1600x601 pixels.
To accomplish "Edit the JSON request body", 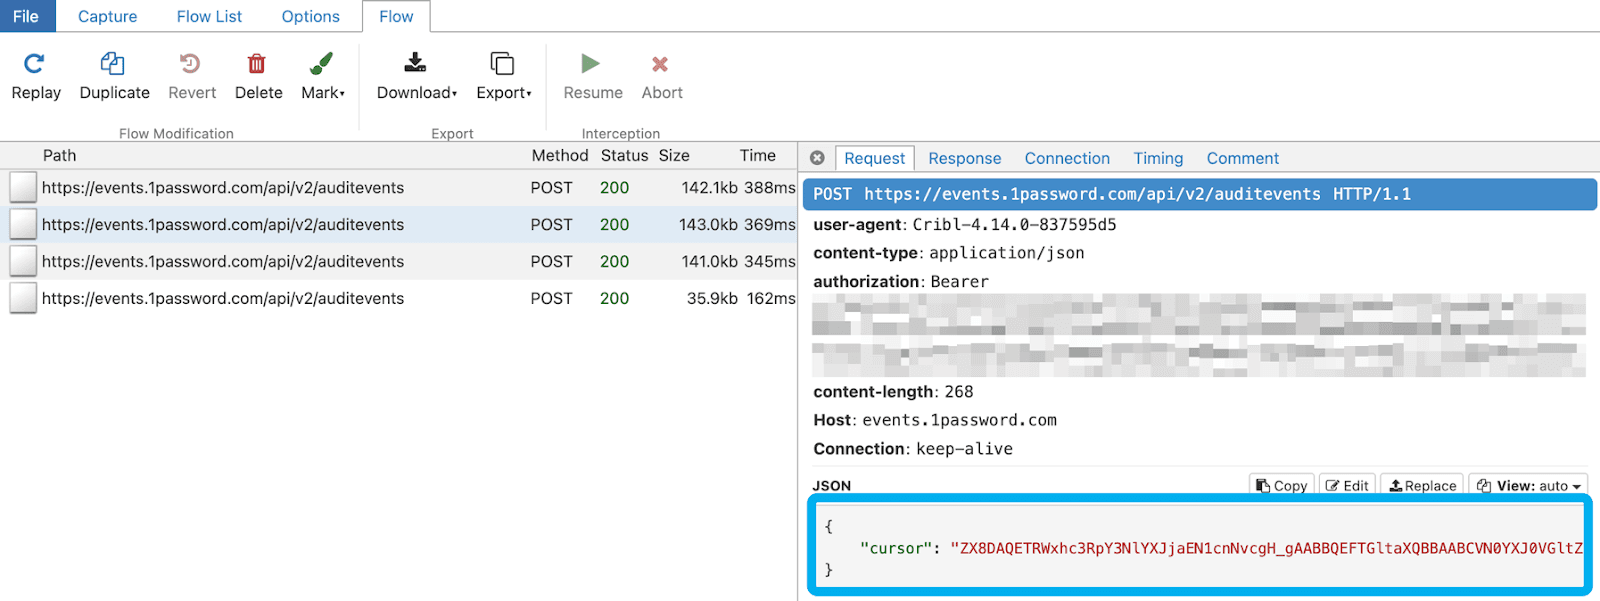I will (1347, 485).
